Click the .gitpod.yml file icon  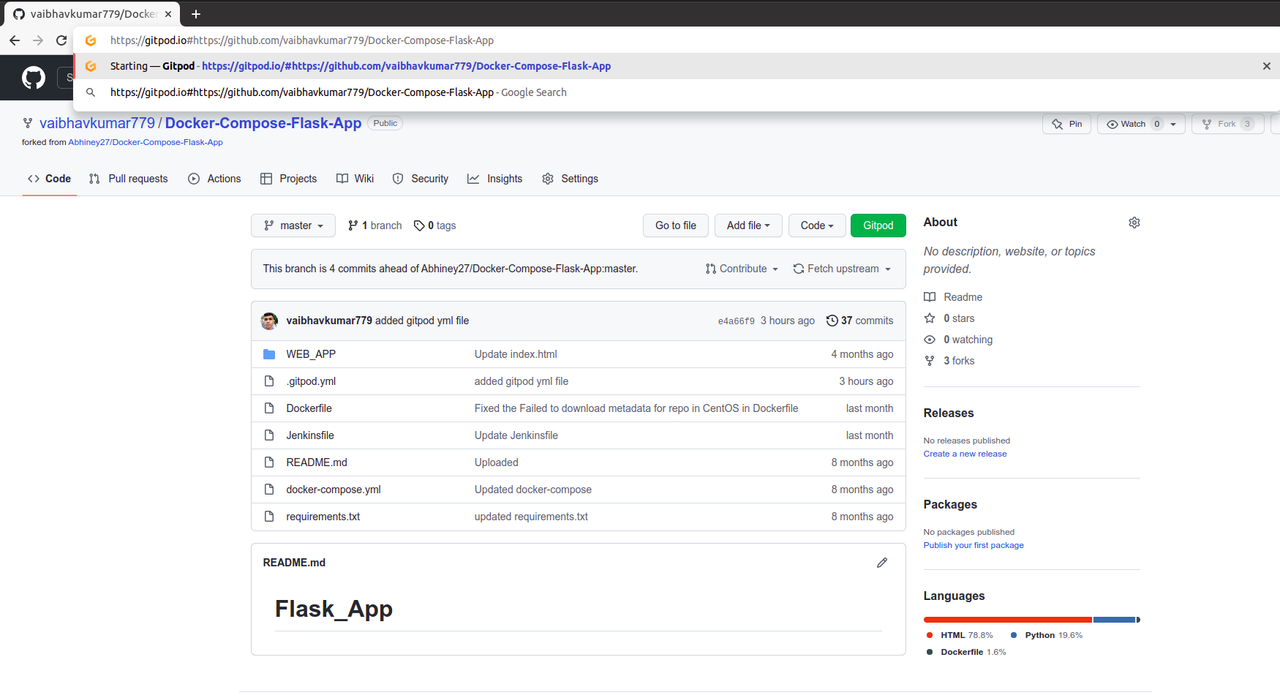269,381
